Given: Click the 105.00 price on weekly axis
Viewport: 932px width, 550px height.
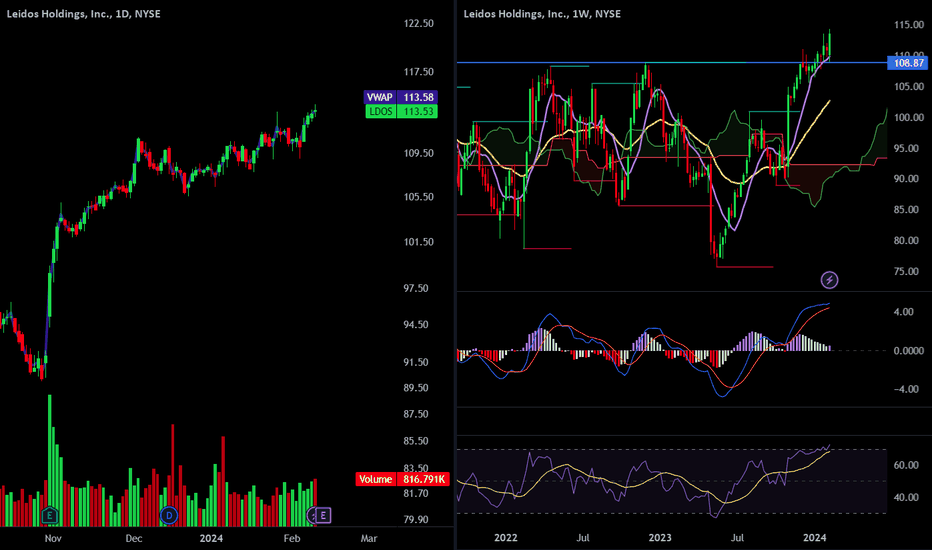Looking at the screenshot, I should point(909,86).
